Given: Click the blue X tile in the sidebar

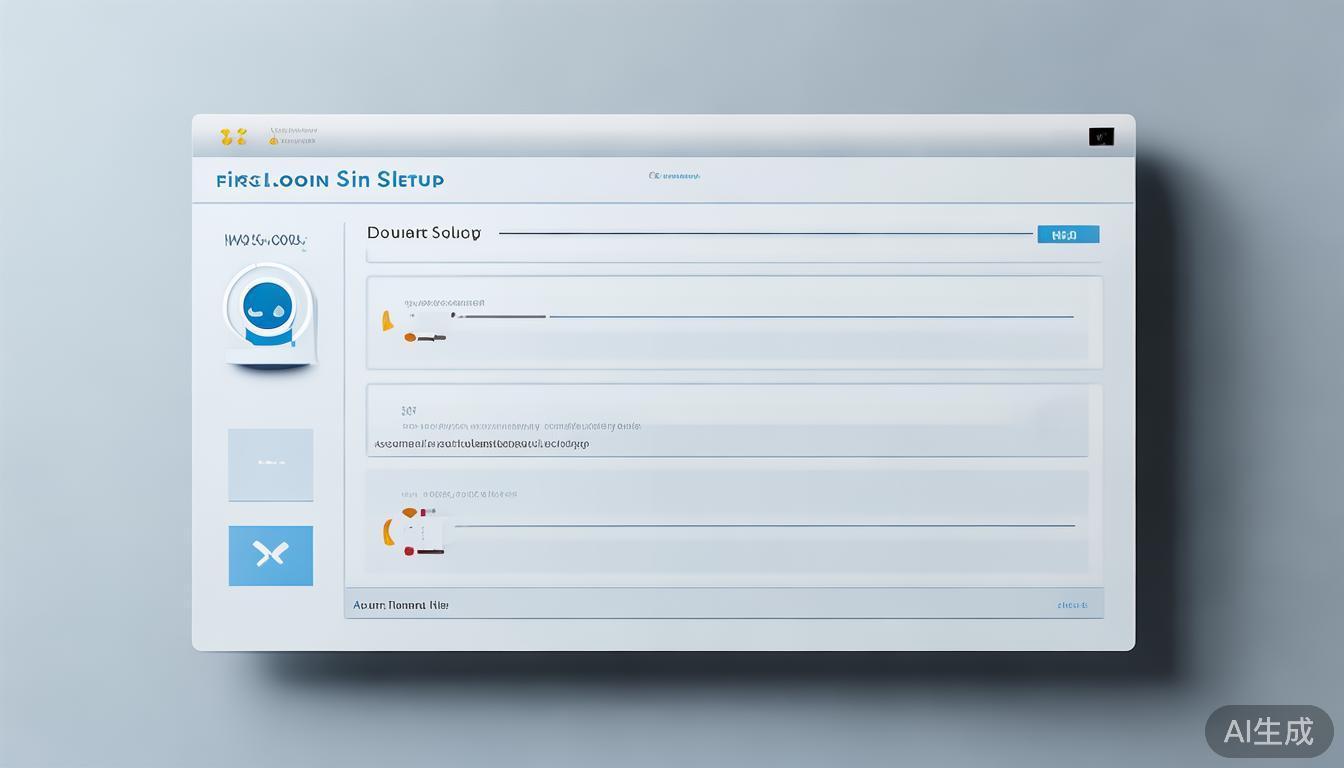Looking at the screenshot, I should (270, 555).
